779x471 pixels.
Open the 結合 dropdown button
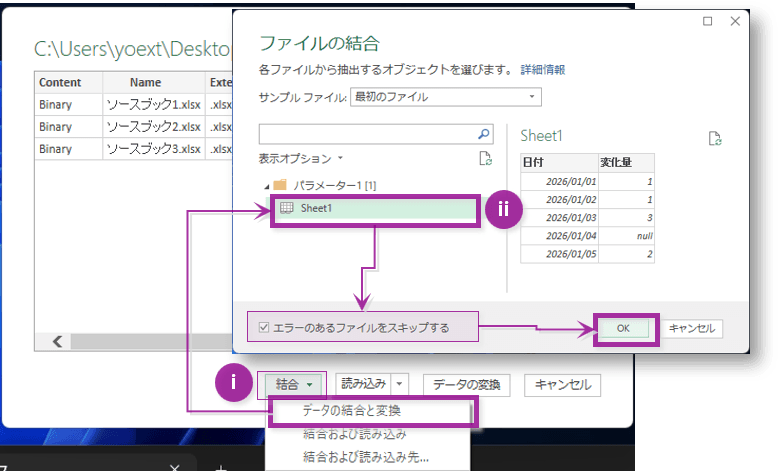[x=293, y=384]
